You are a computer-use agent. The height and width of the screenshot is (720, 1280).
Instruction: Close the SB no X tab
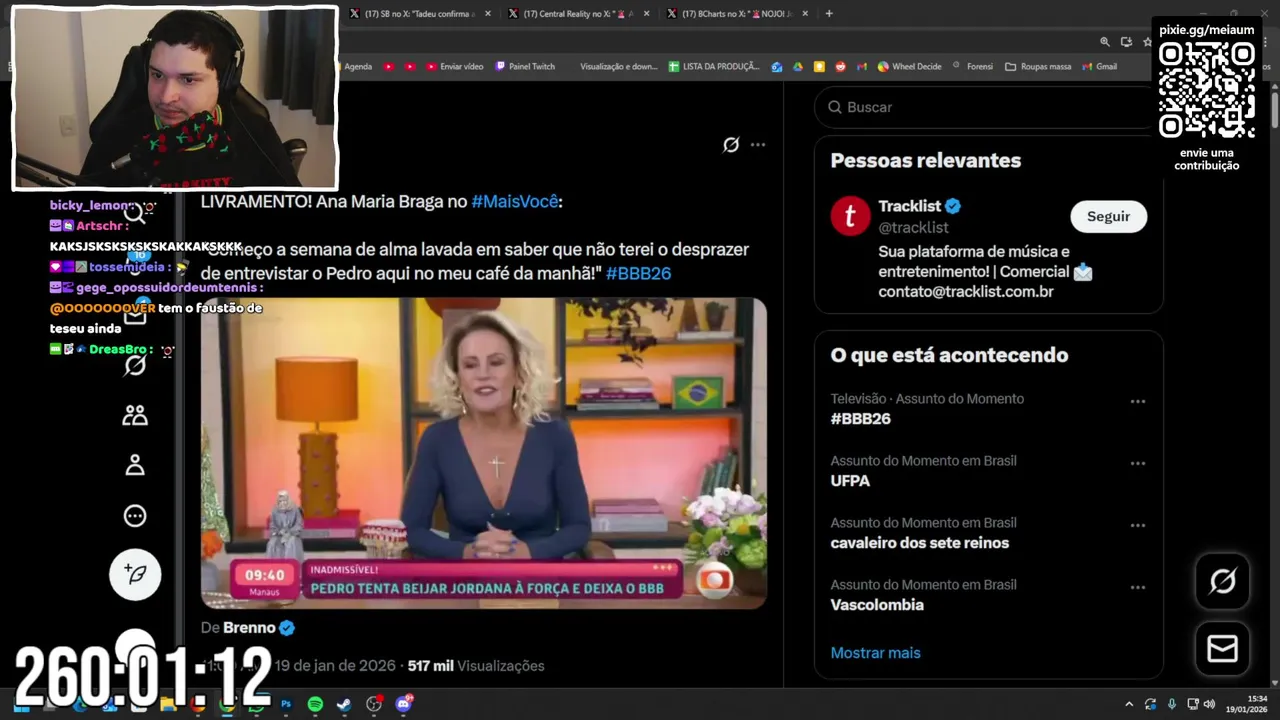pyautogui.click(x=488, y=14)
